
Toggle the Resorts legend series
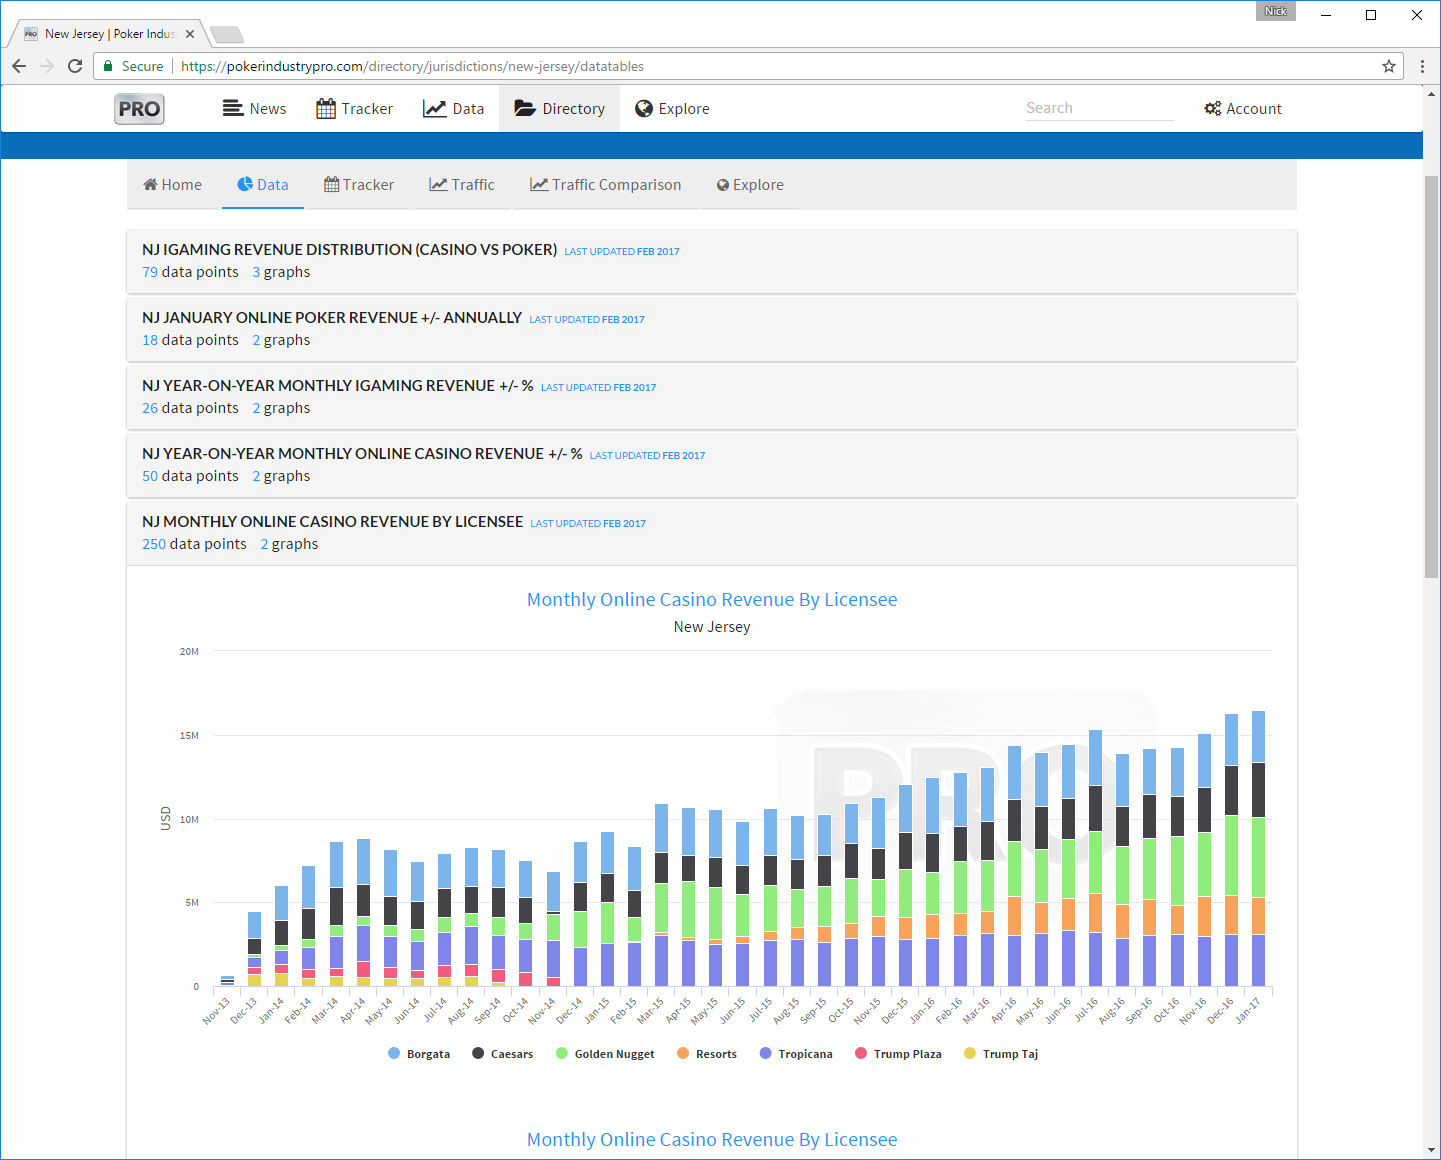(707, 1054)
